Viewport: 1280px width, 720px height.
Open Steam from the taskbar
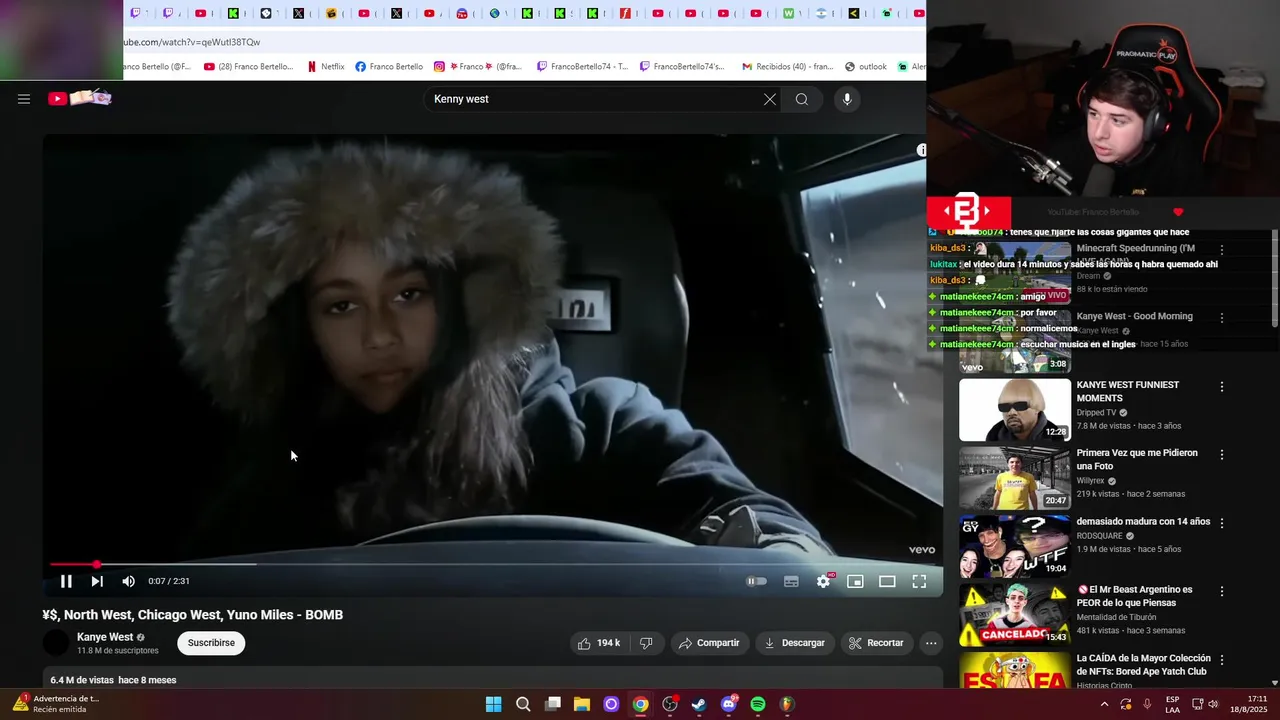pos(699,704)
